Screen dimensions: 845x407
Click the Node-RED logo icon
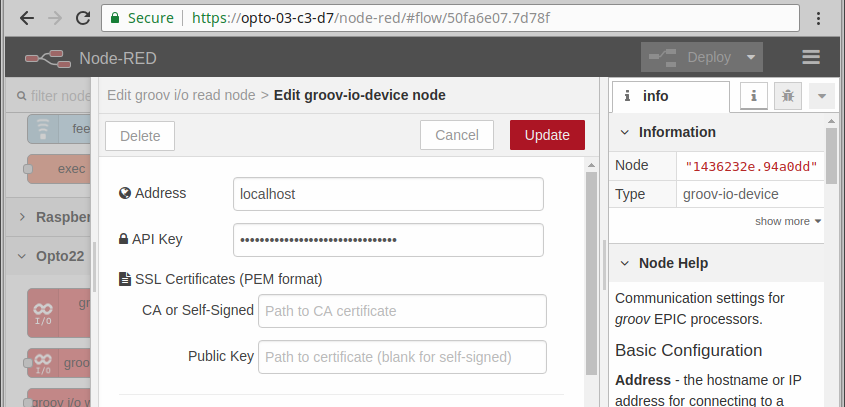pos(47,58)
